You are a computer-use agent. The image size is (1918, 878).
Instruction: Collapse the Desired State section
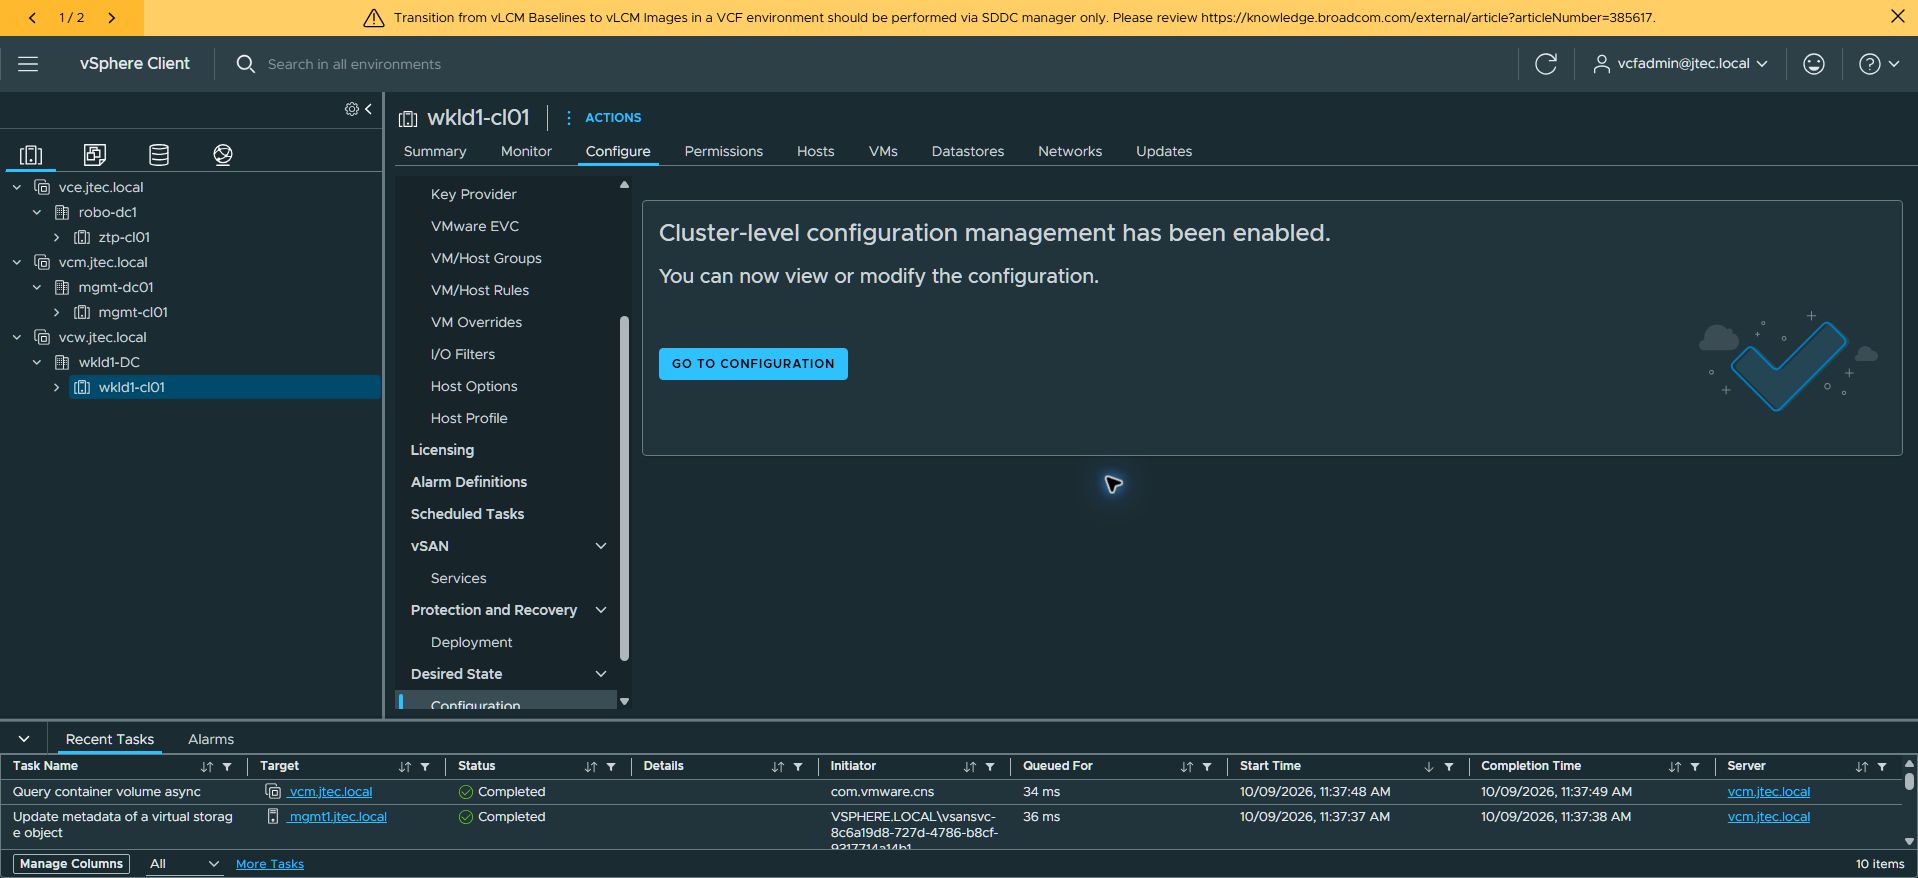601,674
